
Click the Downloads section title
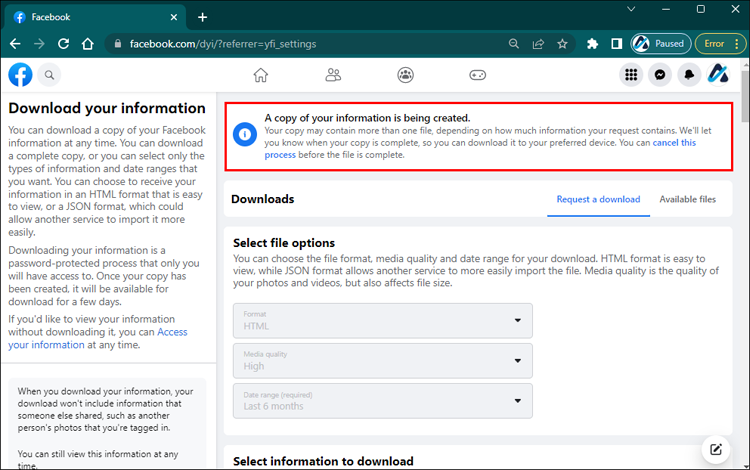(263, 199)
